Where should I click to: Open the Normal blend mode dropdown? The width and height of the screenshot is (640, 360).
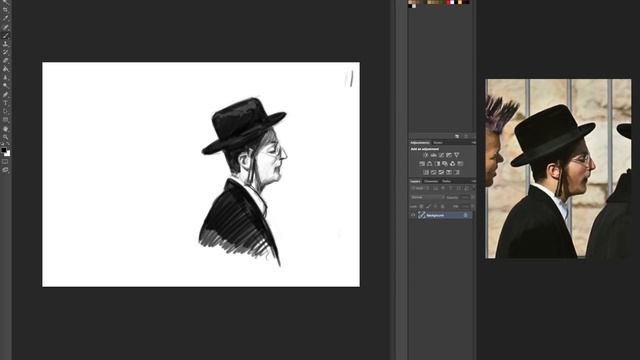427,197
